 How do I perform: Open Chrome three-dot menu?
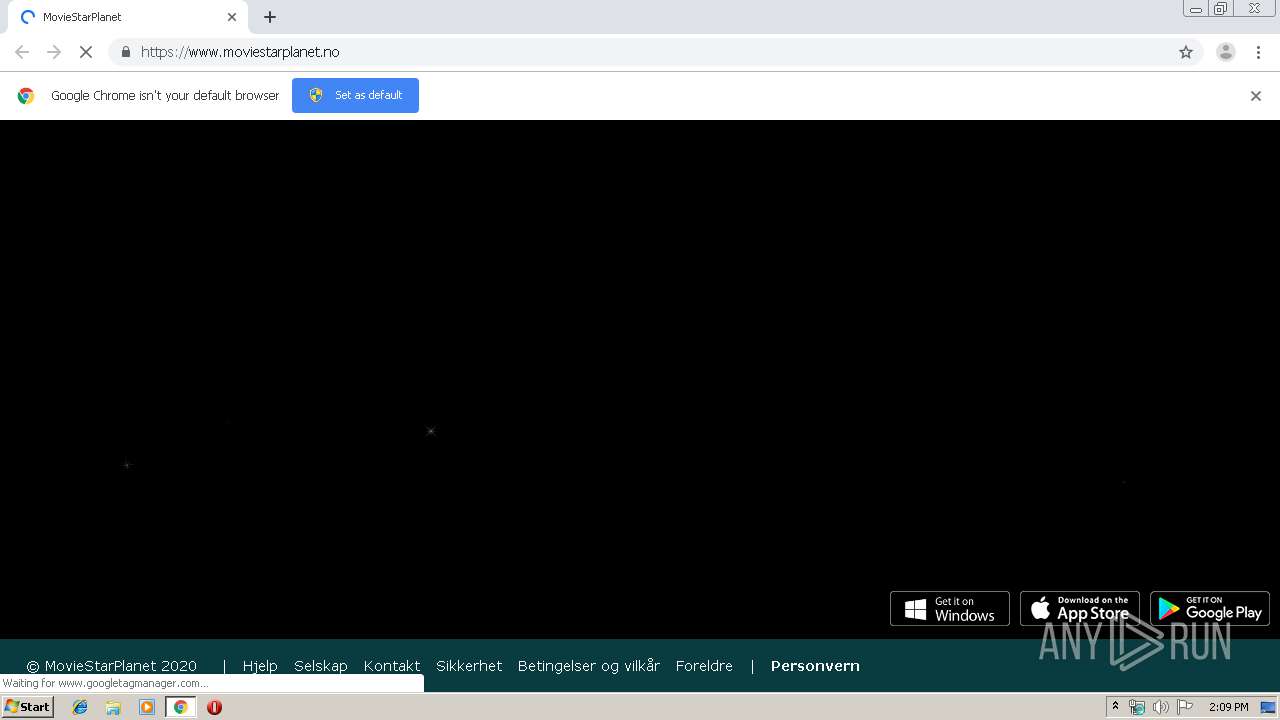pos(1259,52)
